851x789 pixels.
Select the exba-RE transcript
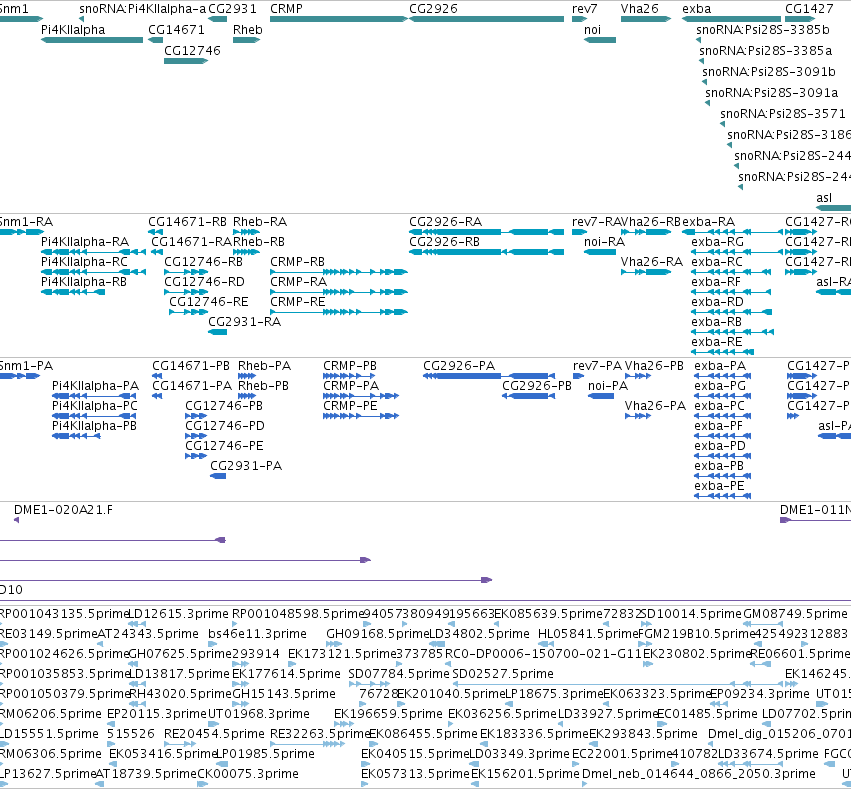(722, 352)
